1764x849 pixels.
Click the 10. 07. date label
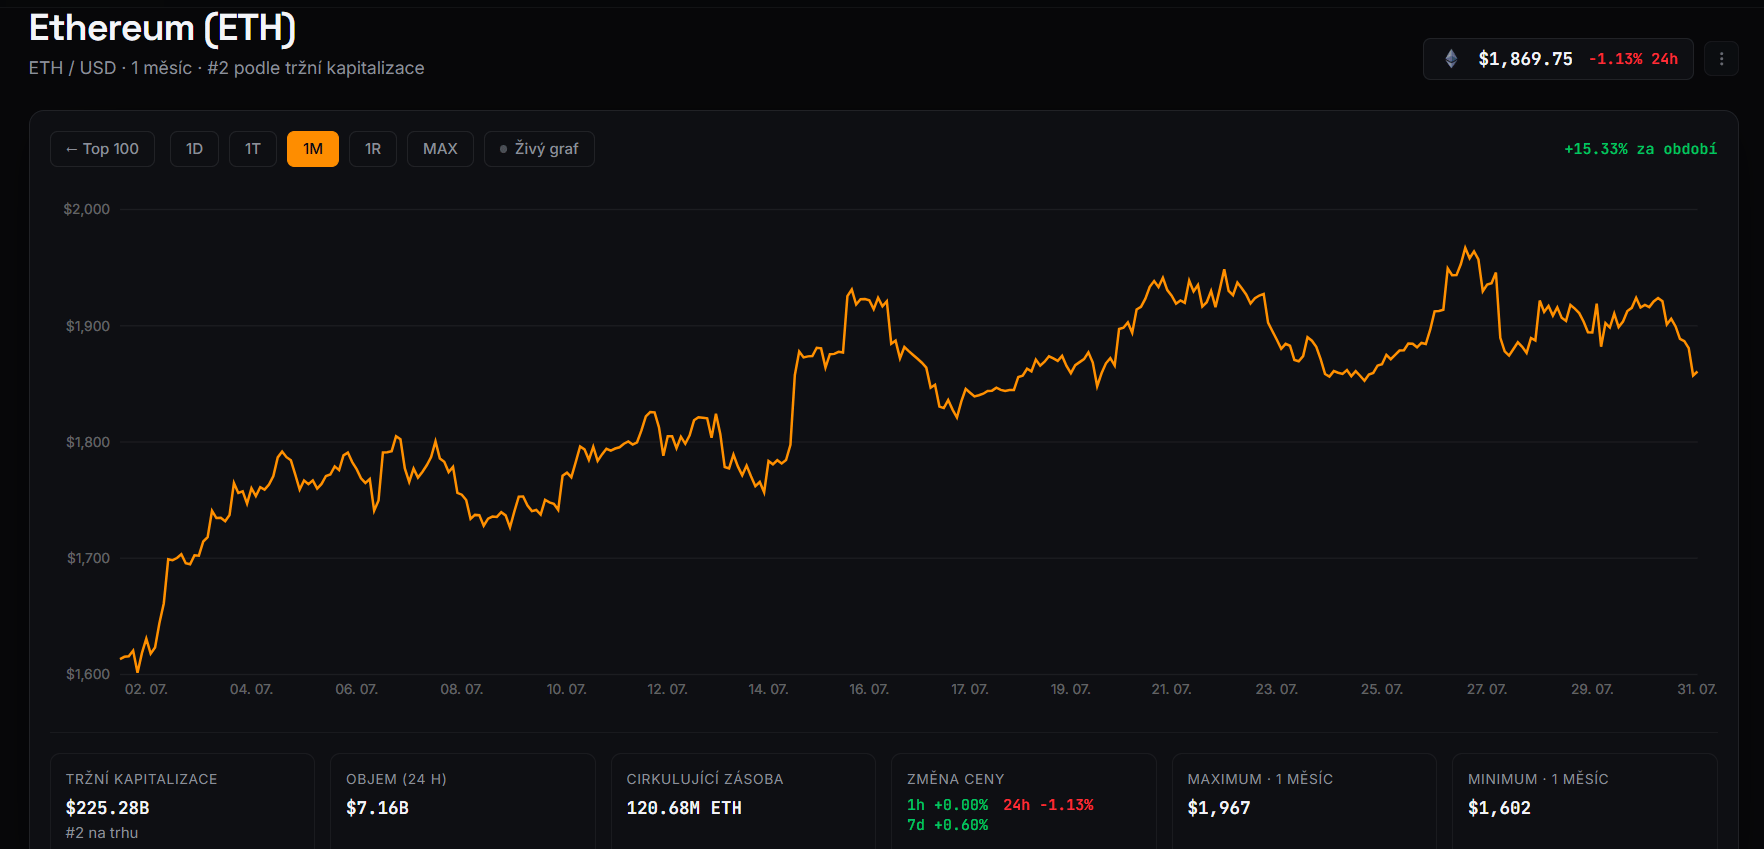tap(567, 689)
